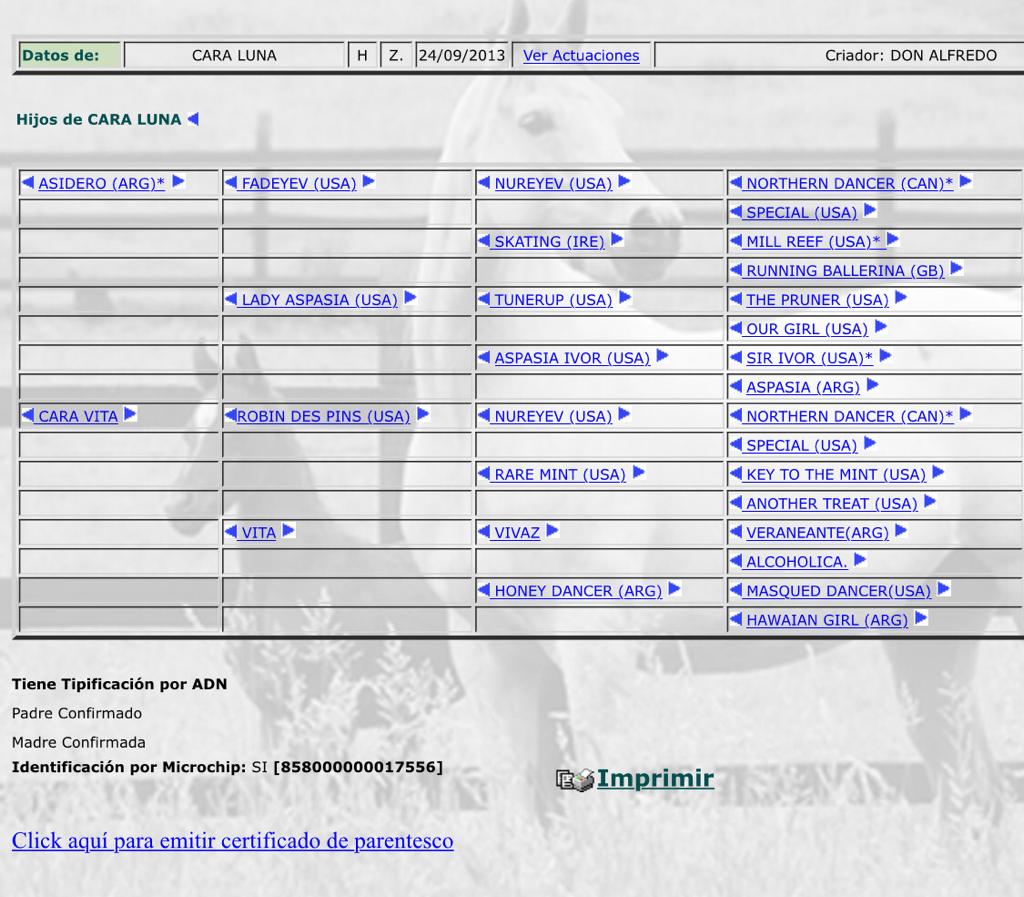Open the Ver Actuaciones link
This screenshot has width=1024, height=897.
(581, 56)
